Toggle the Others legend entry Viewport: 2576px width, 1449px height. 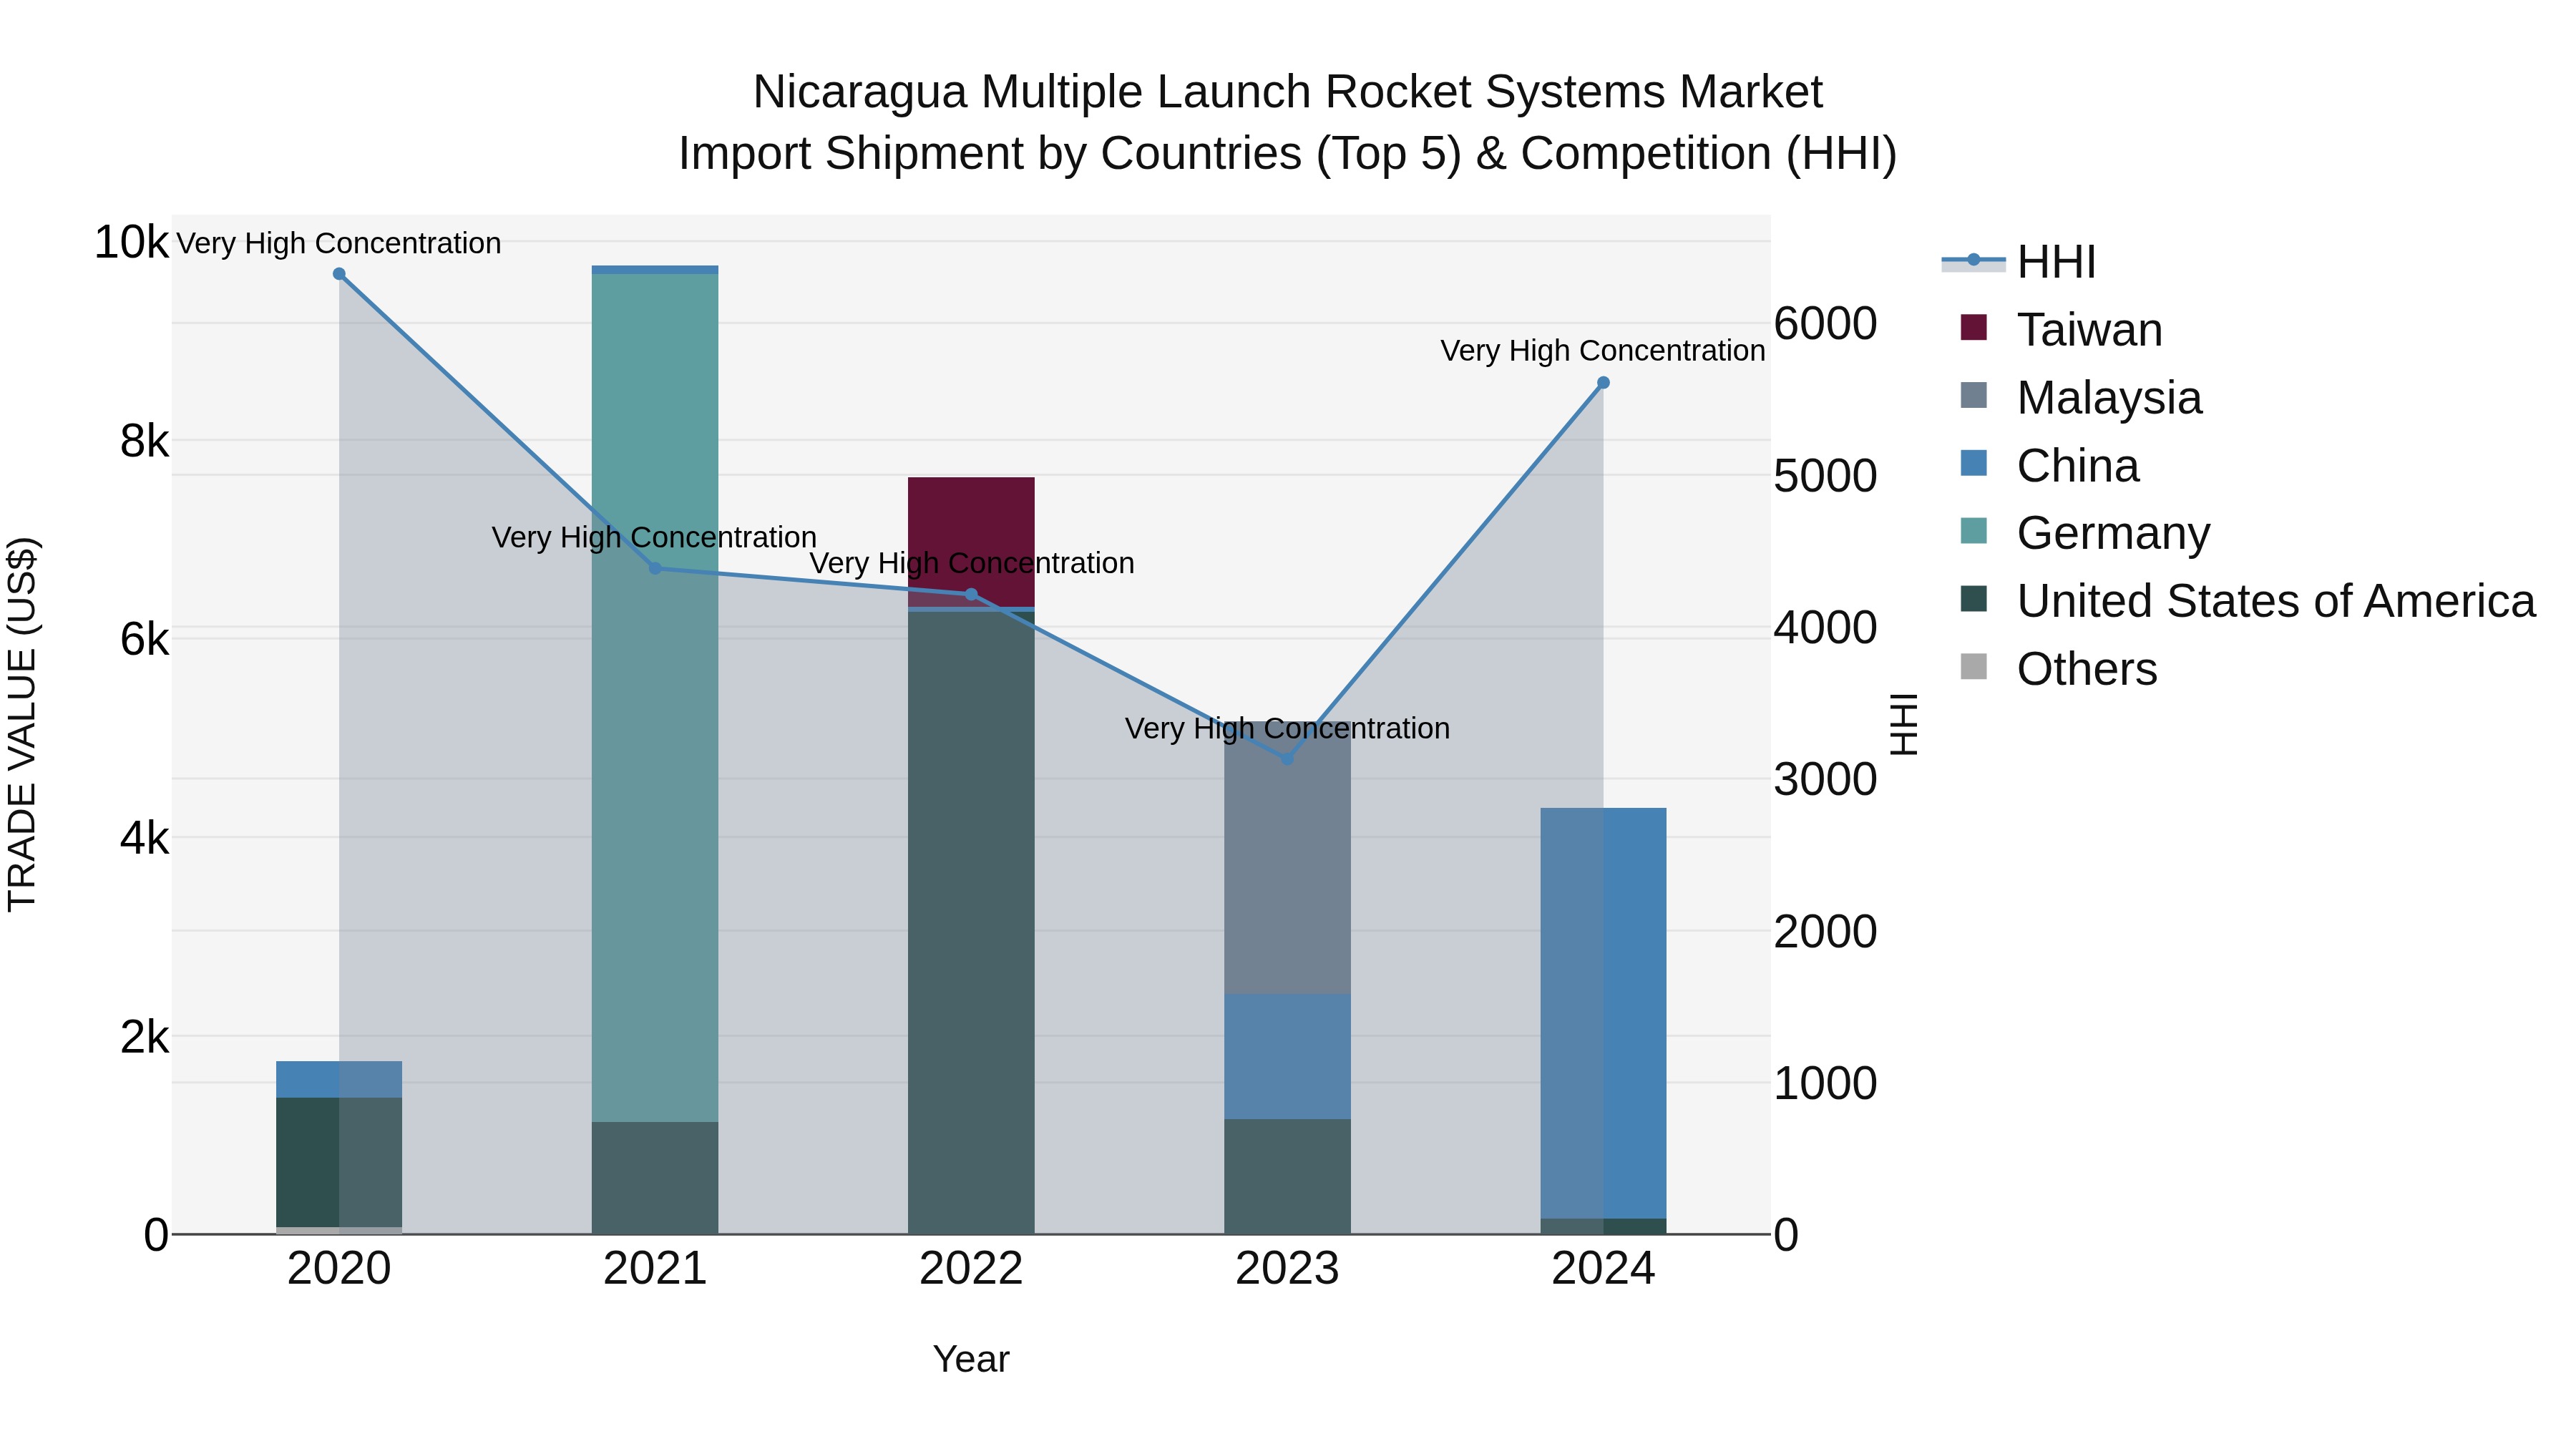point(2058,669)
